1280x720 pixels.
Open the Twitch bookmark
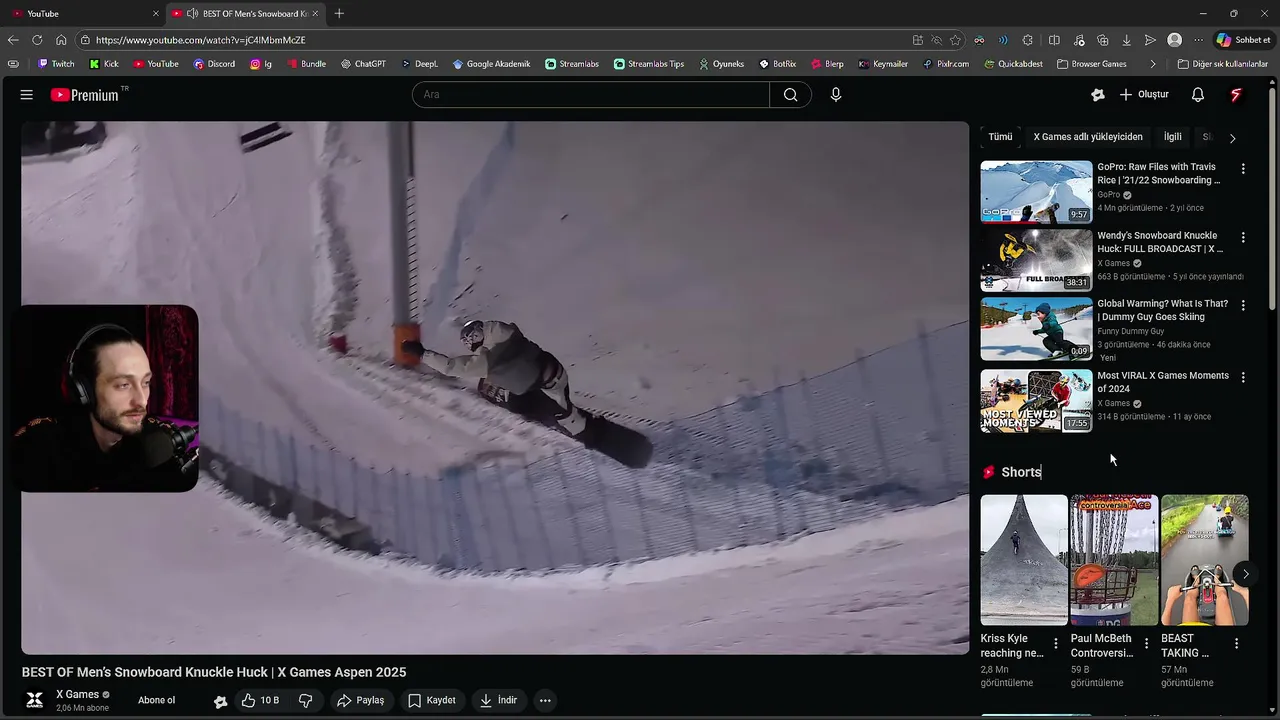[x=56, y=64]
